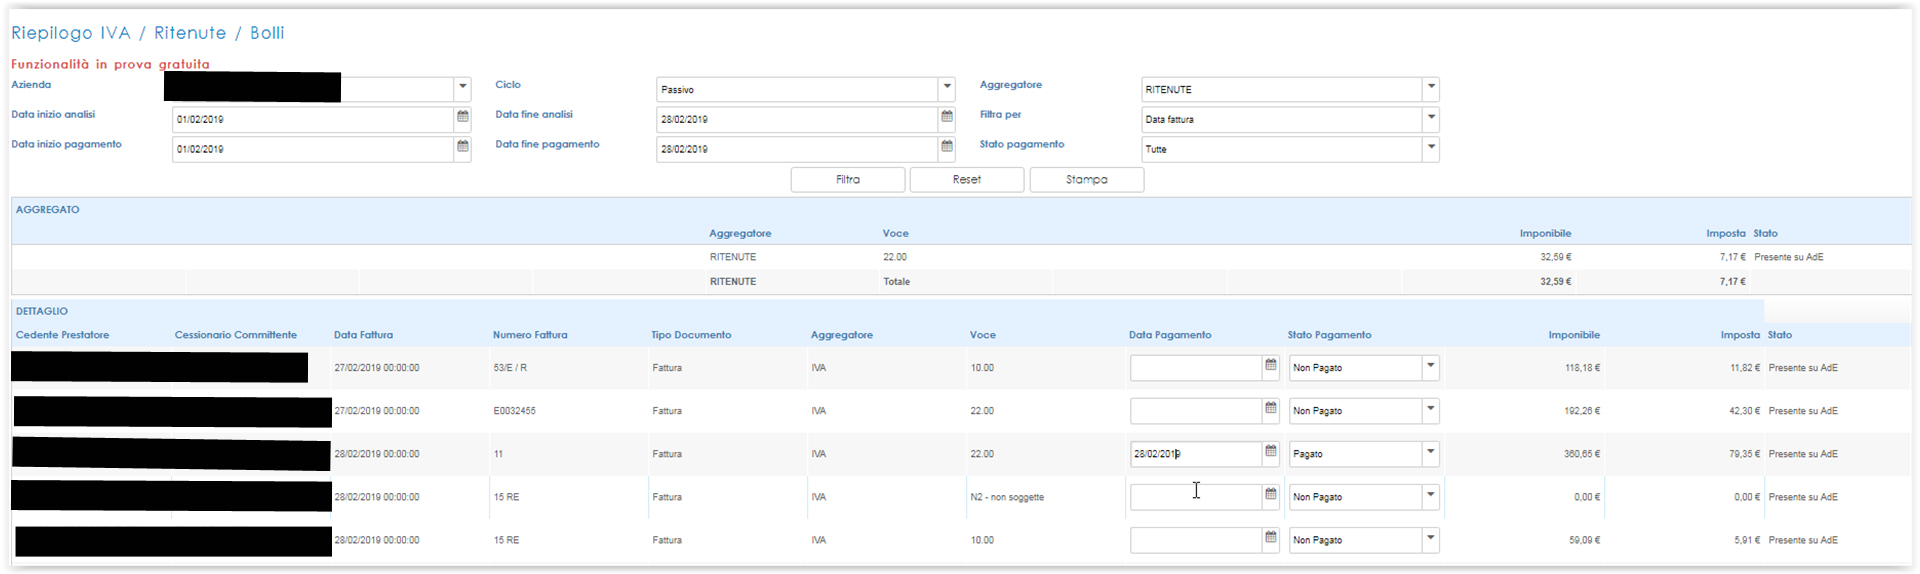Viewport: 1920px width, 574px height.
Task: Click invoice number 53/E / R cell
Action: 510,368
